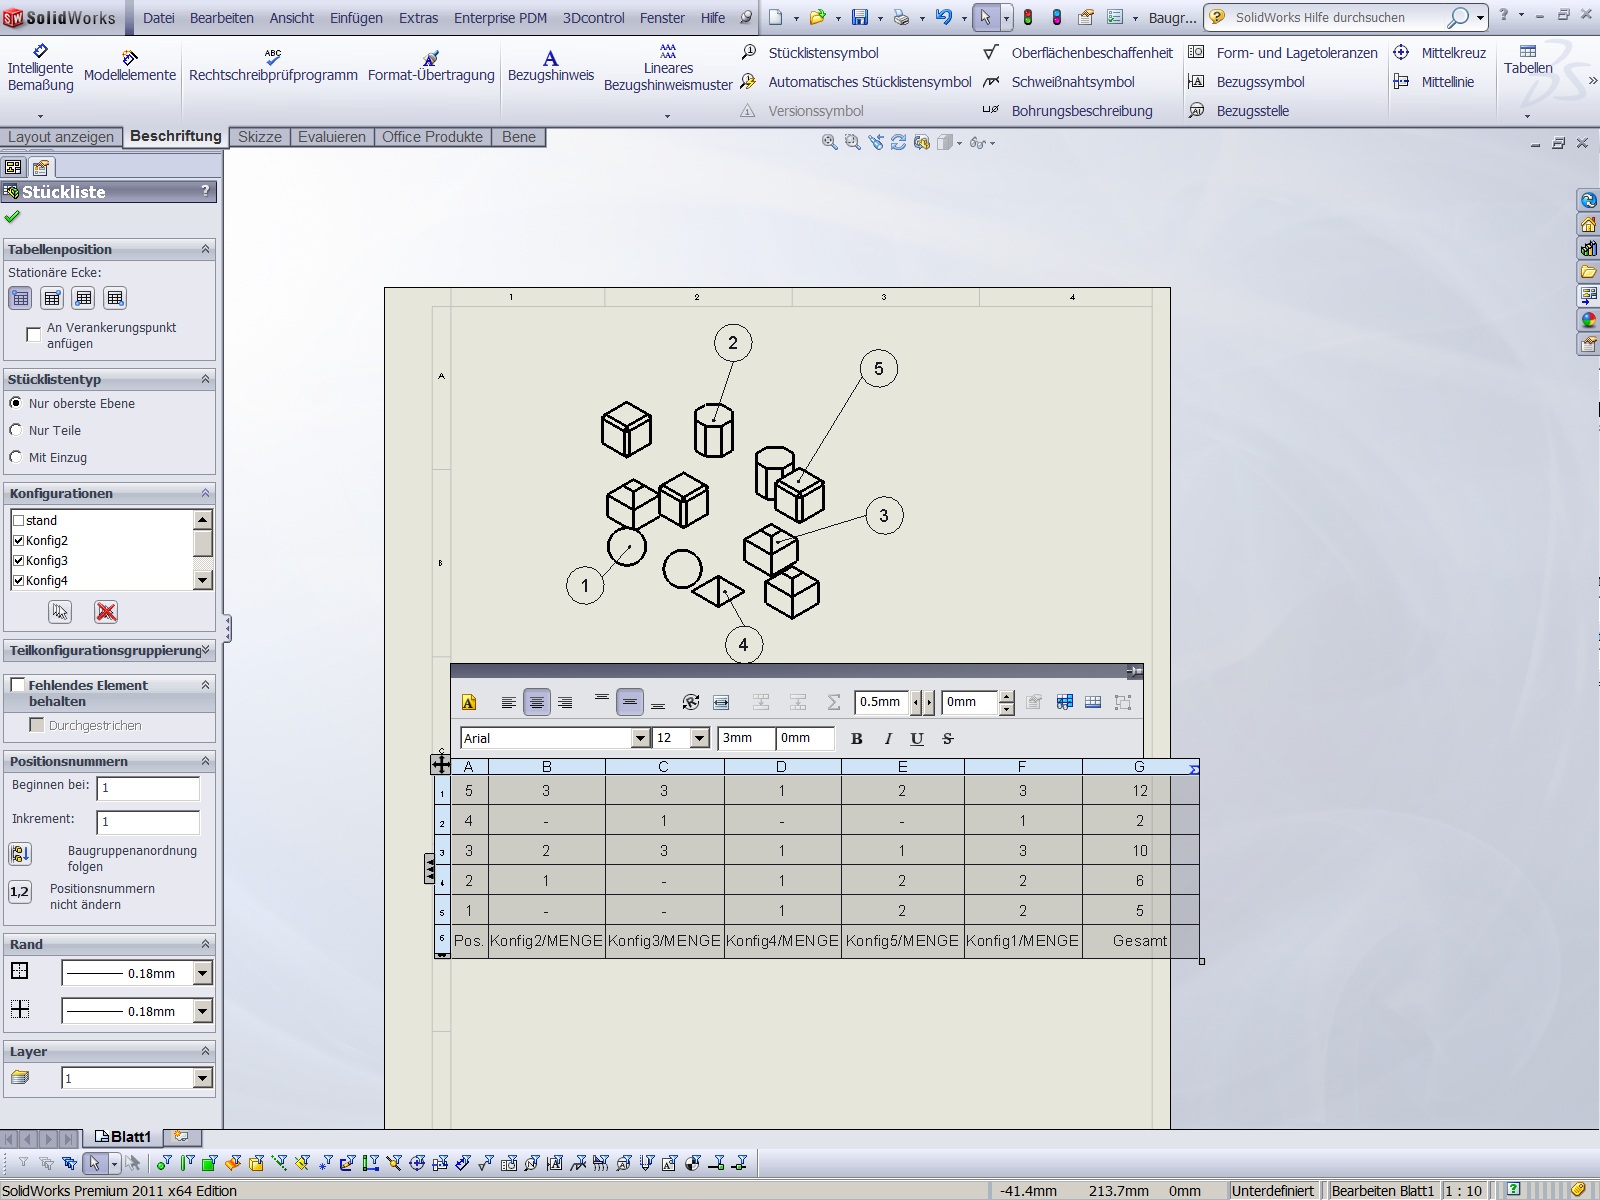Open the Arial font dropdown

(x=641, y=739)
